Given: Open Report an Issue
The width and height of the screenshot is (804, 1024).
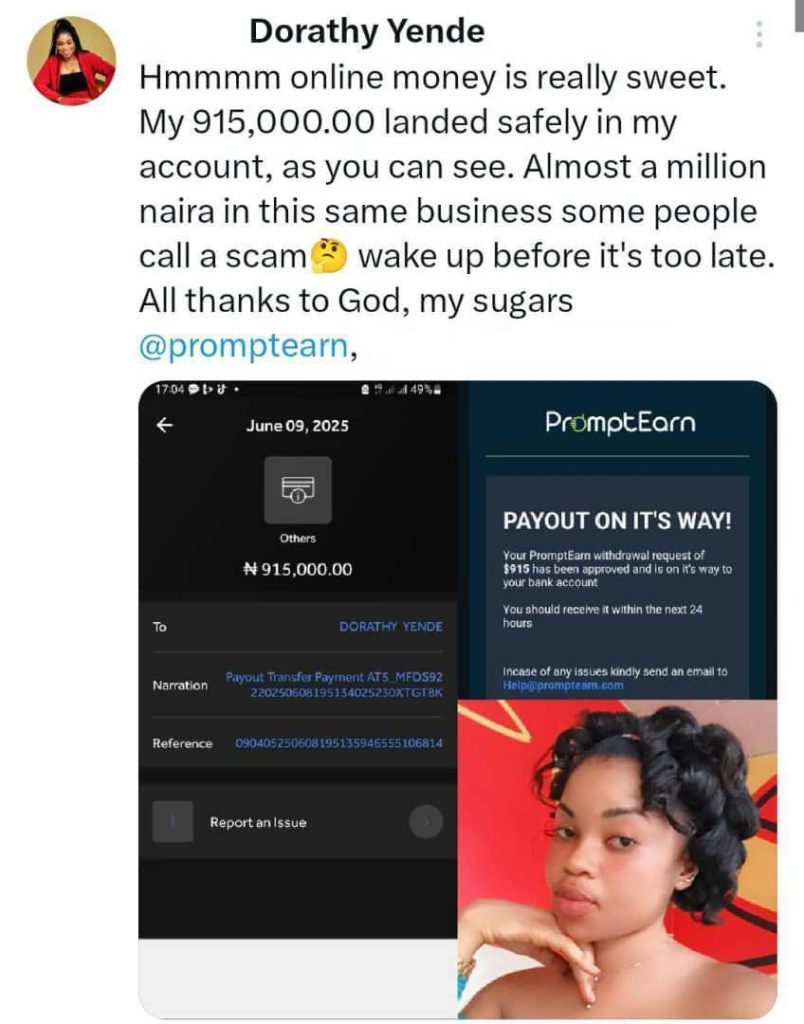Looking at the screenshot, I should 298,822.
